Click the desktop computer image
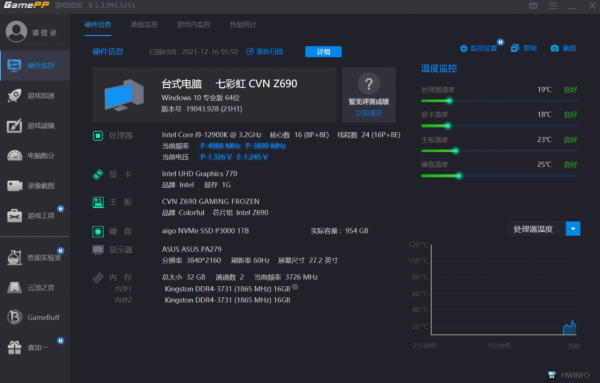The height and width of the screenshot is (383, 600). 124,95
